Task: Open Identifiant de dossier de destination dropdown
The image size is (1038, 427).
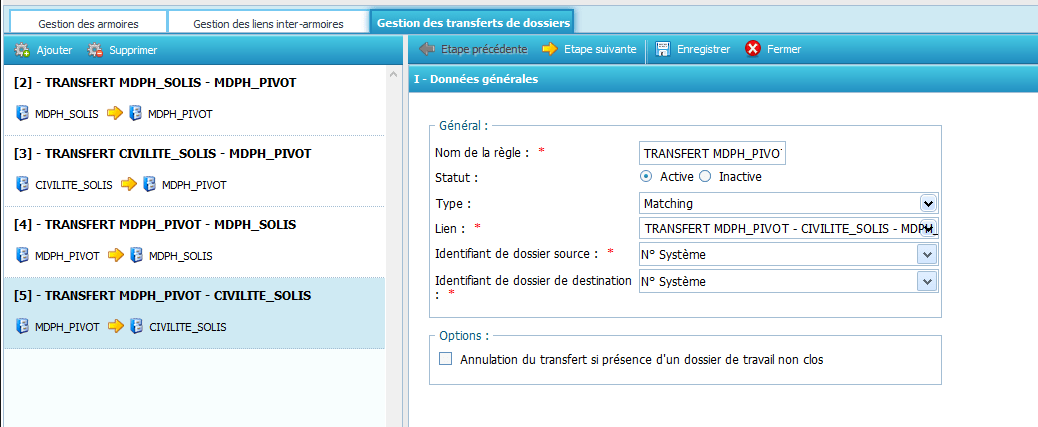Action: tap(927, 281)
